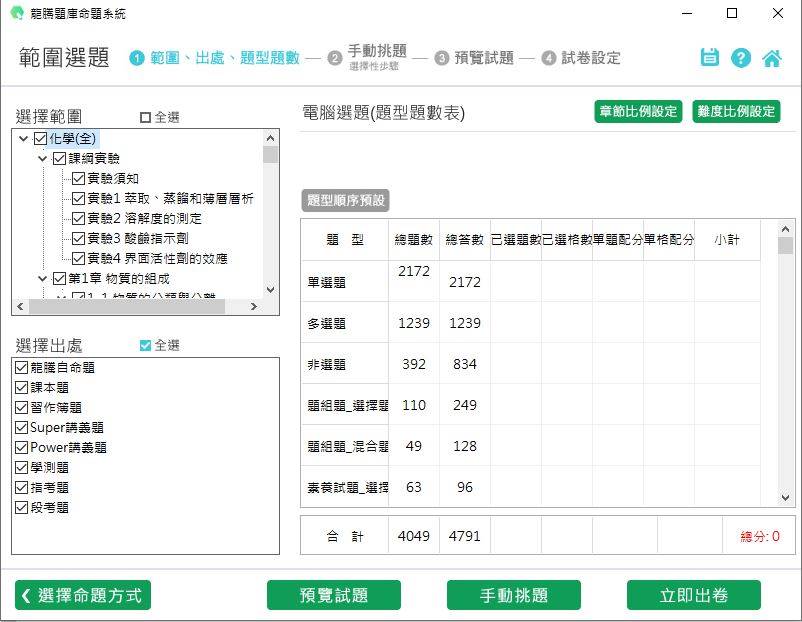Uncheck Super講義題 source checkbox
Image resolution: width=802 pixels, height=622 pixels.
coord(21,427)
